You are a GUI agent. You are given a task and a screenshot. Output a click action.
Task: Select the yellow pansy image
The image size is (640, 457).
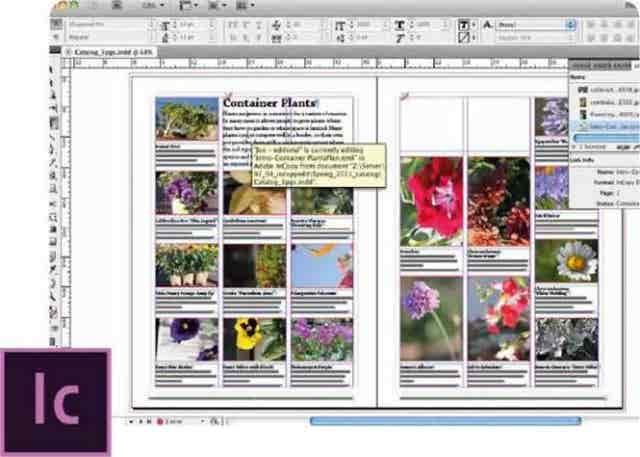254,339
